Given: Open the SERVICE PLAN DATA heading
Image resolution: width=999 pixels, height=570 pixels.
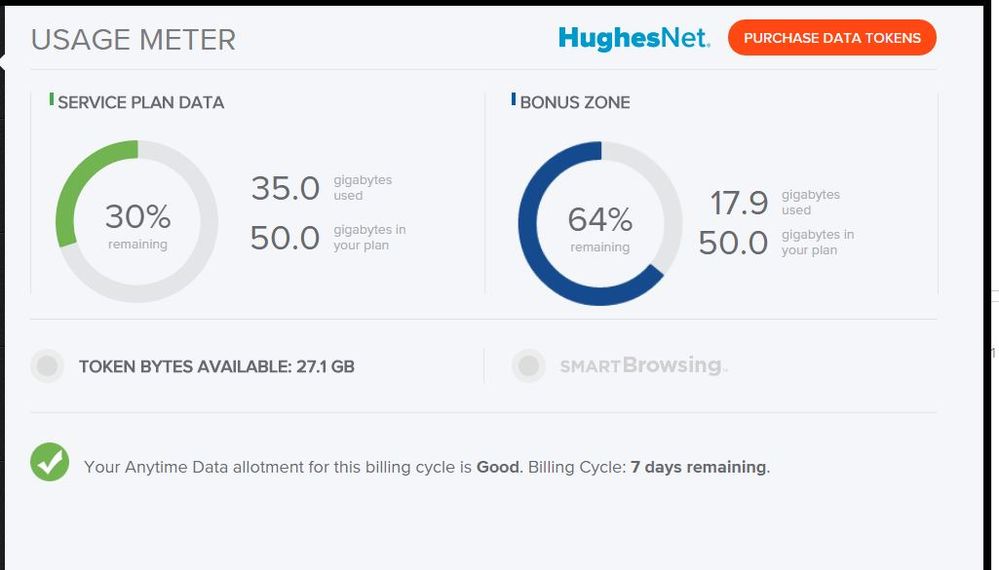Looking at the screenshot, I should pyautogui.click(x=141, y=102).
